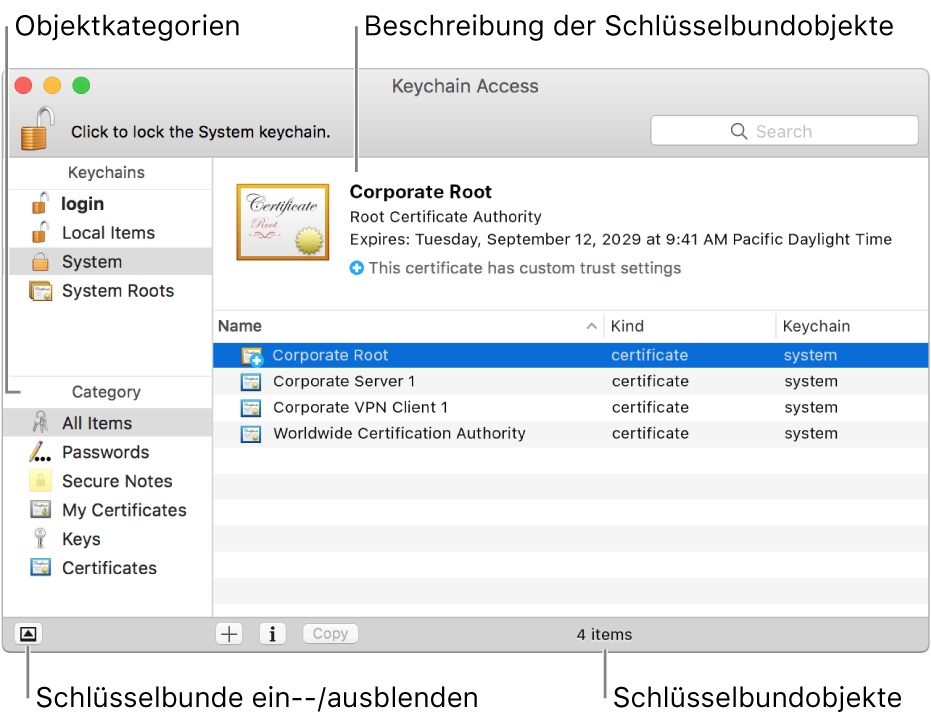Viewport: 931px width, 721px height.
Task: Sort by the Keychain column header
Action: coord(853,326)
